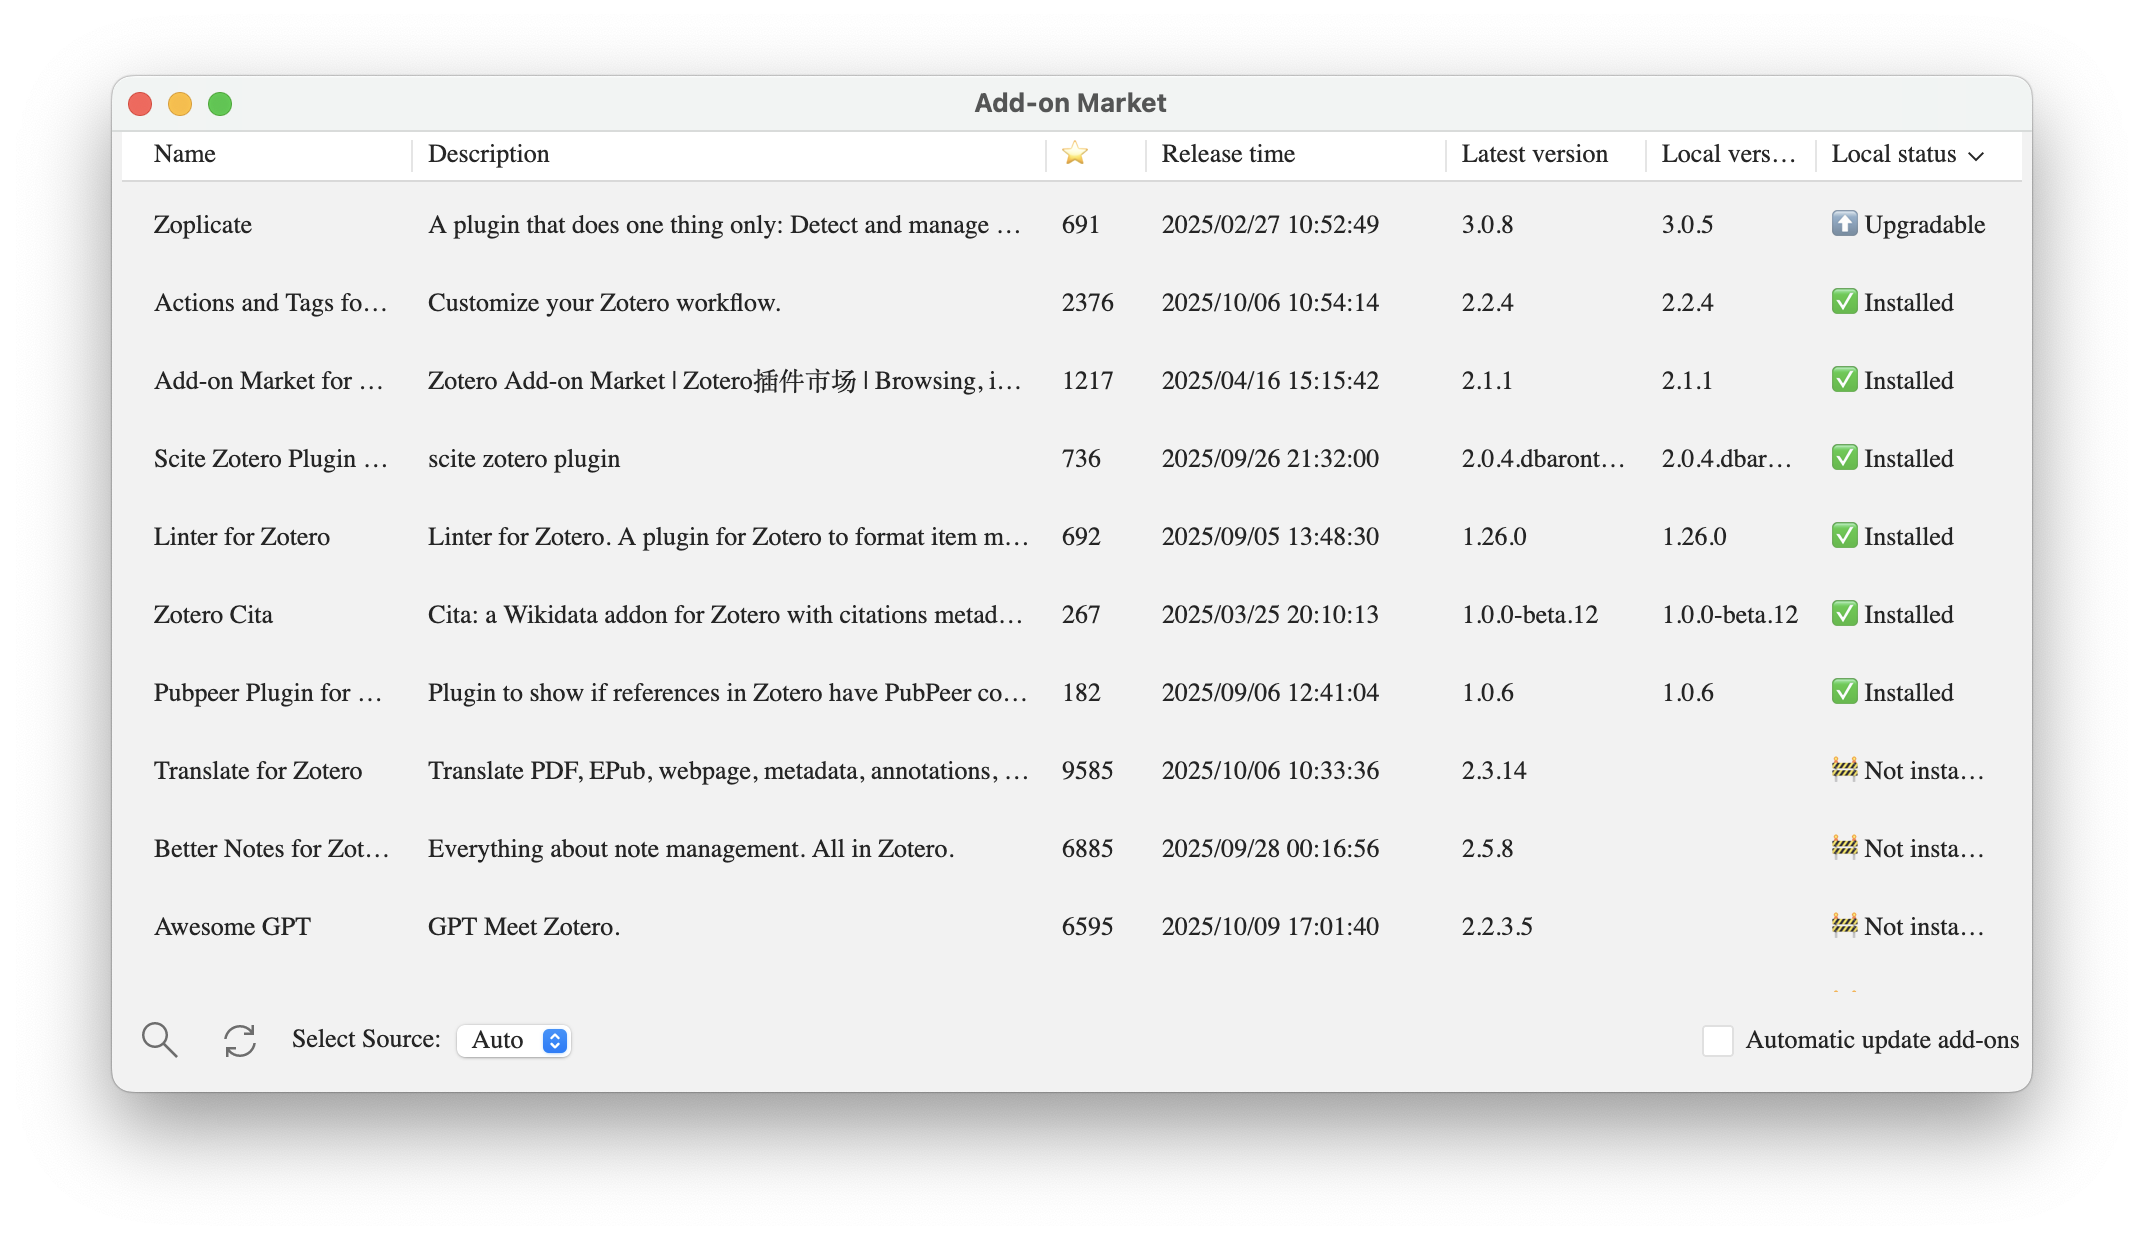The width and height of the screenshot is (2144, 1240).
Task: Click the Description column header
Action: (x=488, y=153)
